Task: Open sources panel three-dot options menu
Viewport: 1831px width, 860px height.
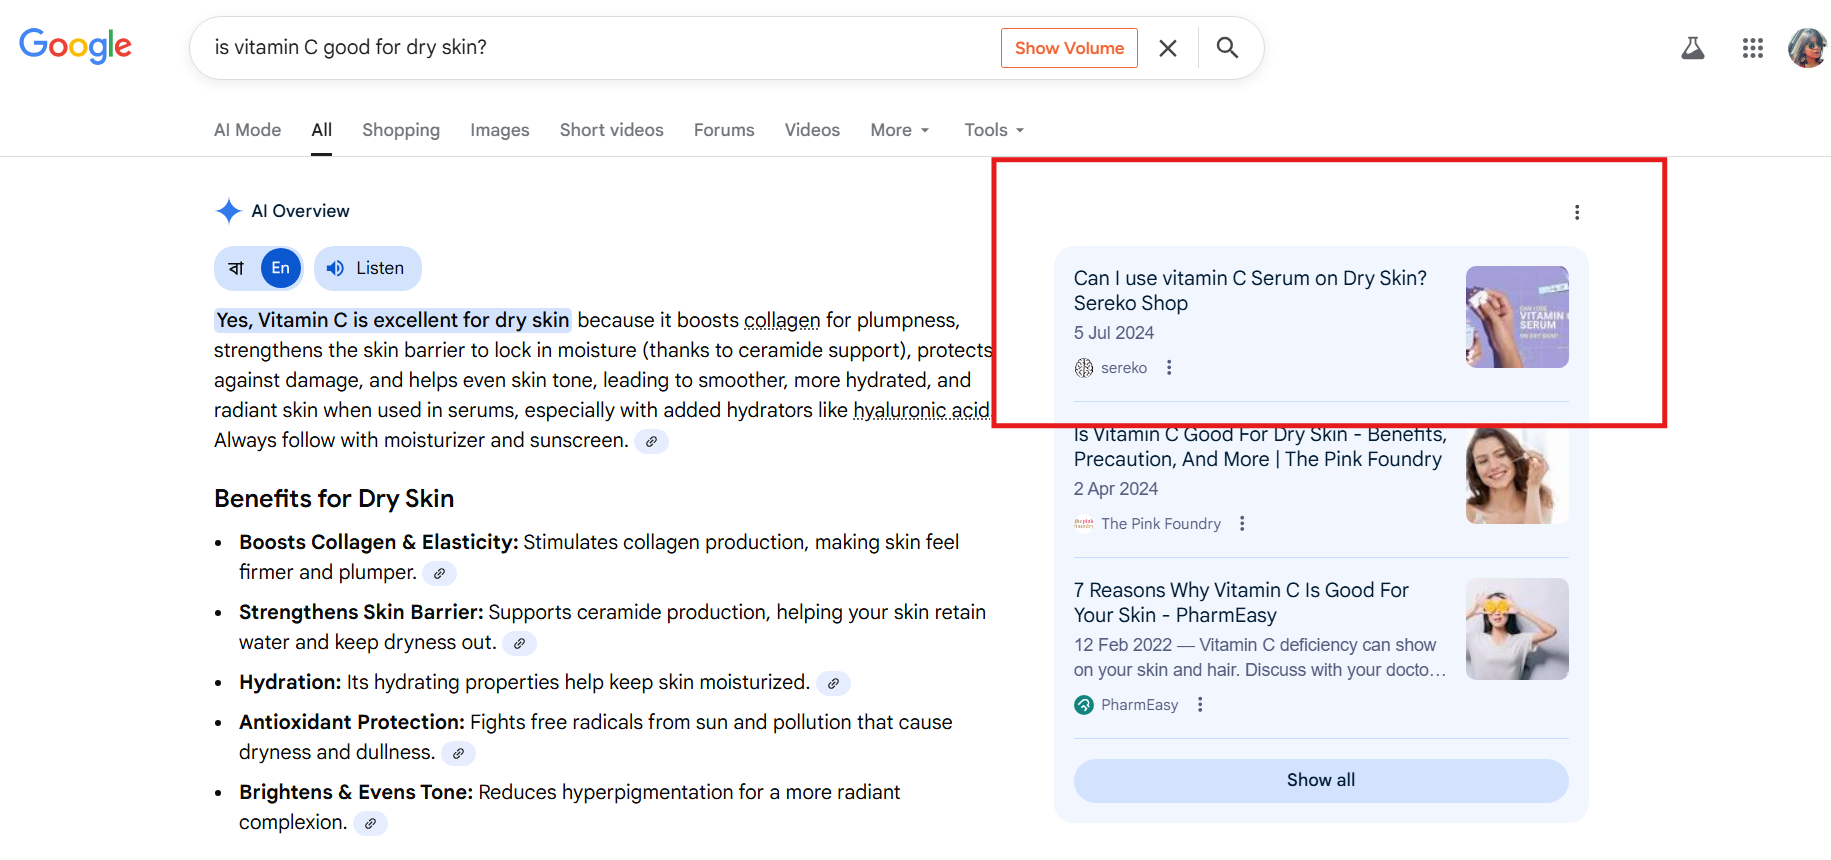Action: click(1576, 212)
